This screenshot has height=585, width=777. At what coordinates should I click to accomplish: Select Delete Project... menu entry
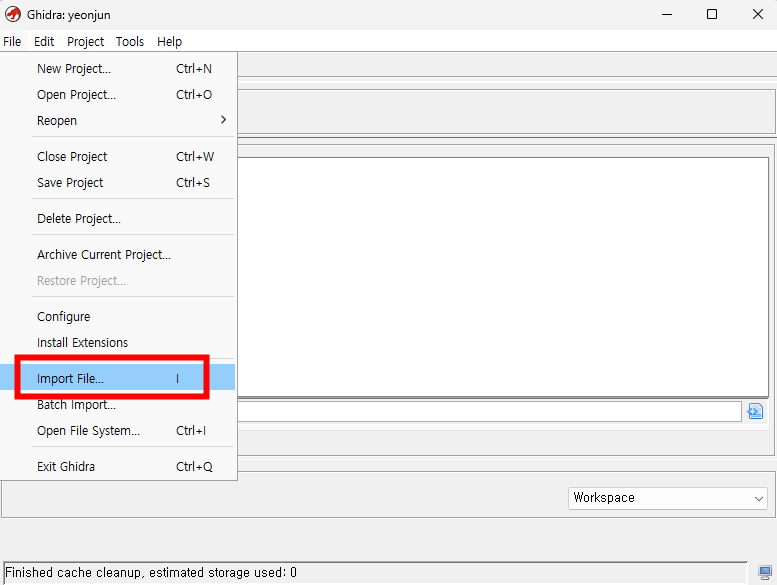point(118,218)
